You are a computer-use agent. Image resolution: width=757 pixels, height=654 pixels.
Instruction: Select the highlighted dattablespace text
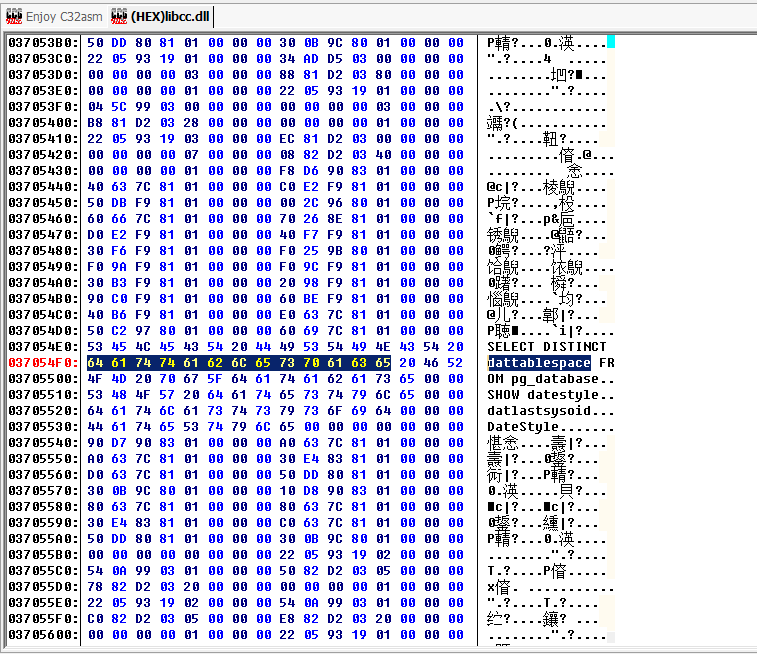[x=538, y=362]
